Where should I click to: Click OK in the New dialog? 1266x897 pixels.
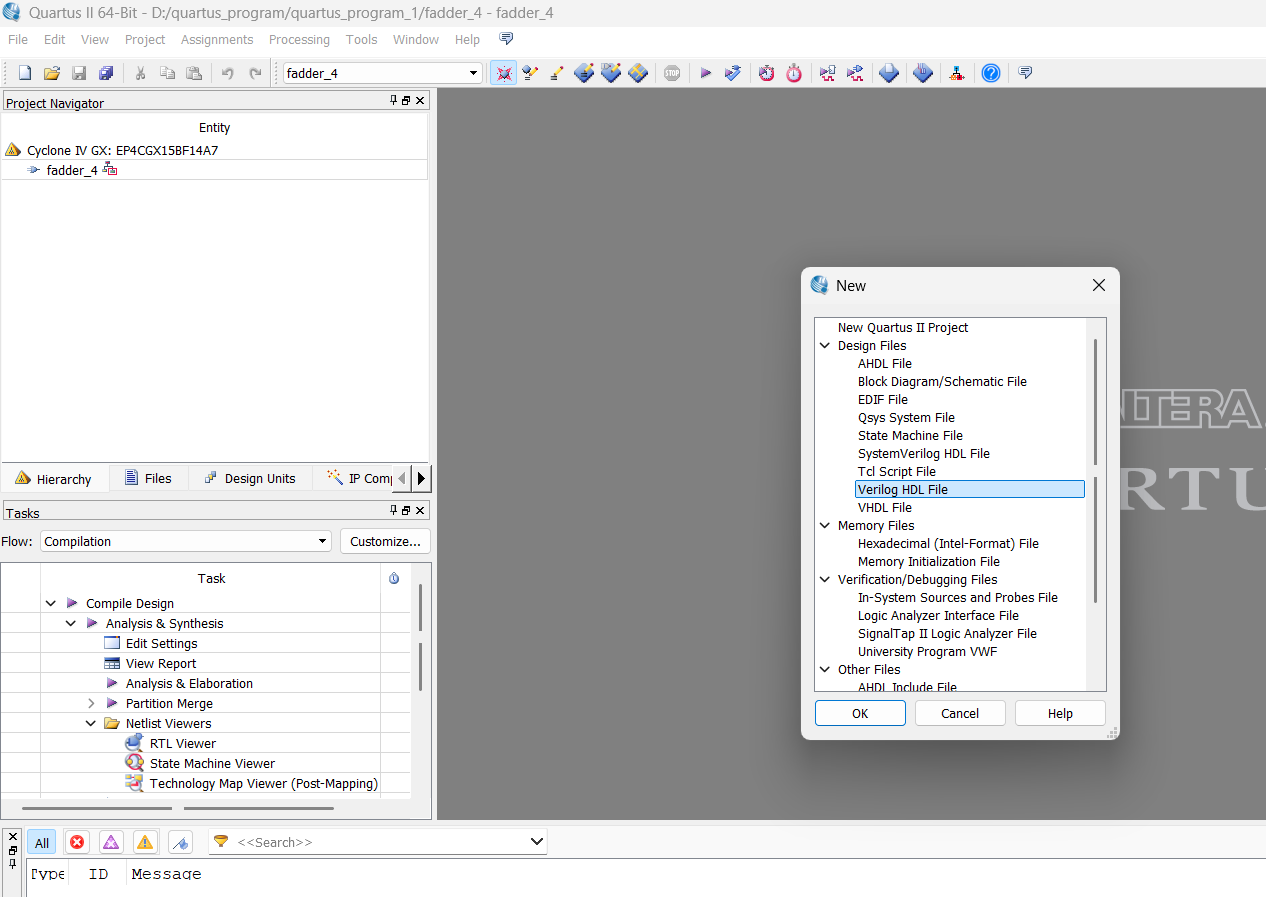point(860,713)
